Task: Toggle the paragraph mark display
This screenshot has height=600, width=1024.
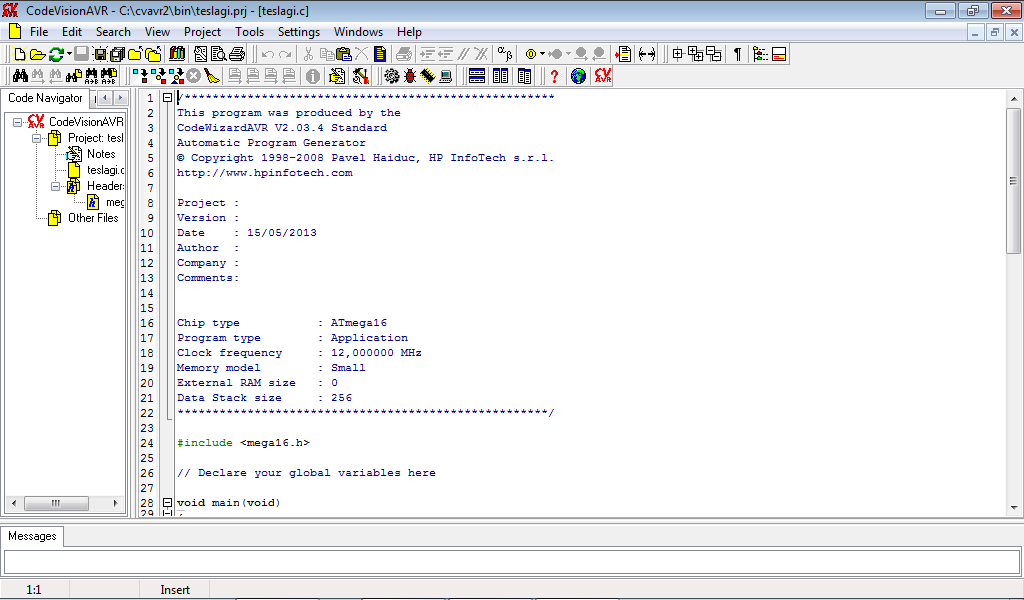Action: tap(737, 54)
